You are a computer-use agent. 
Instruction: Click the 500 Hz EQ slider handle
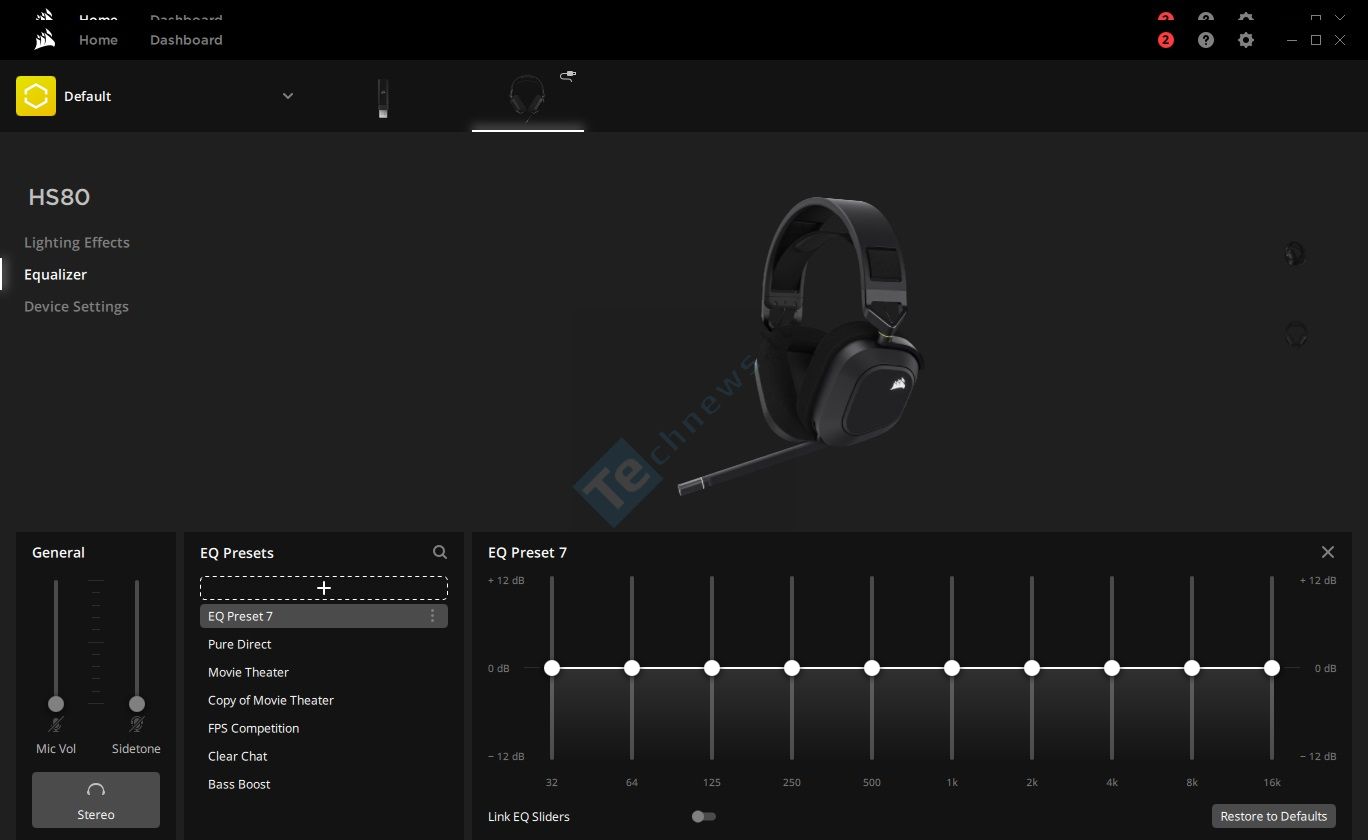872,668
